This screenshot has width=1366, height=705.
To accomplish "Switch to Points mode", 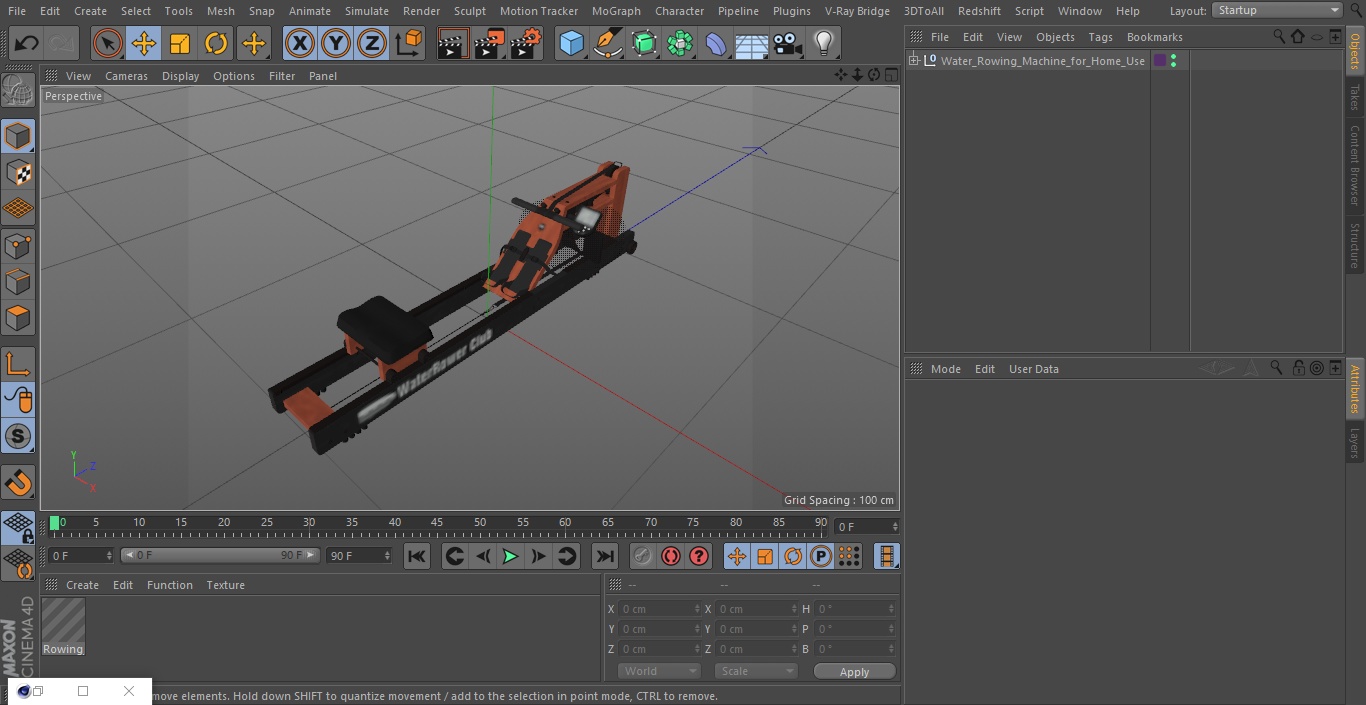I will (18, 245).
